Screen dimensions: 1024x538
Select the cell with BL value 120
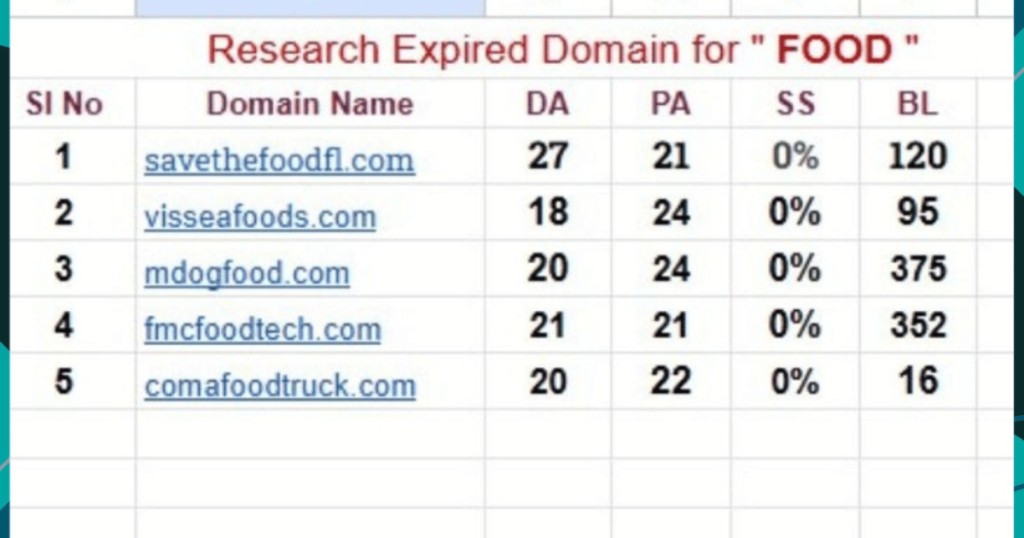point(917,157)
